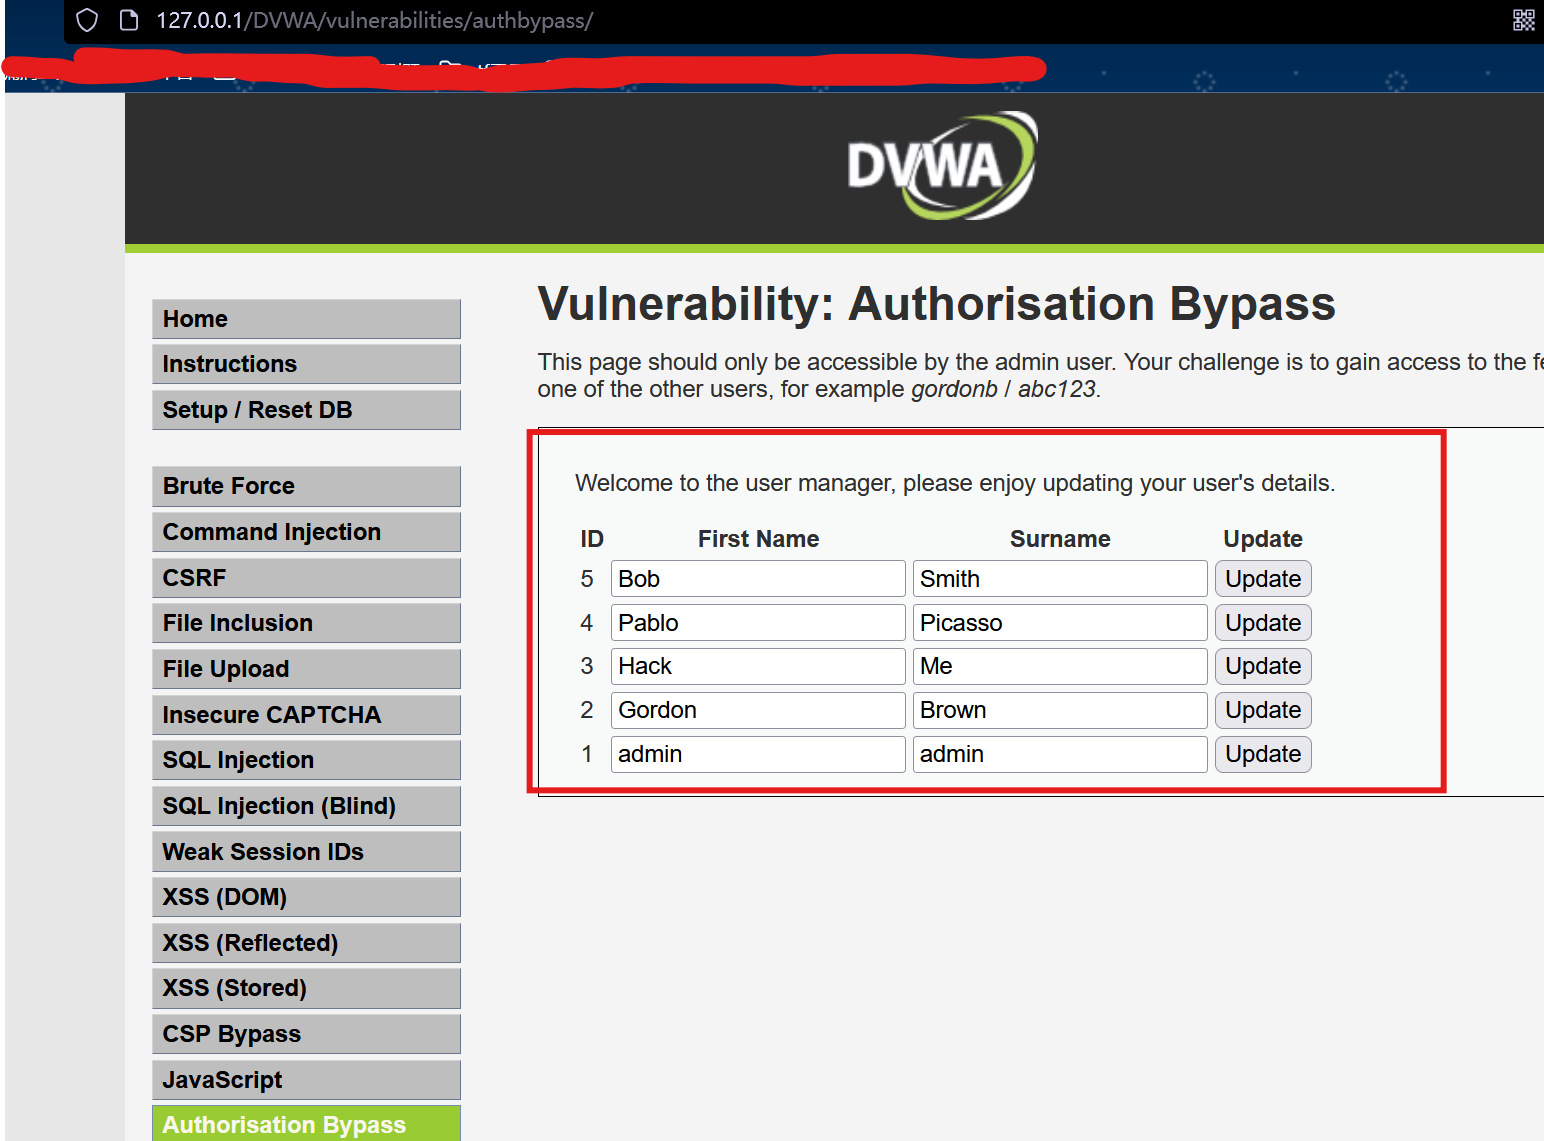Screen dimensions: 1544x1141
Task: Click the 'Vulnerability: Authorisation Bypass' heading
Action: click(x=936, y=304)
